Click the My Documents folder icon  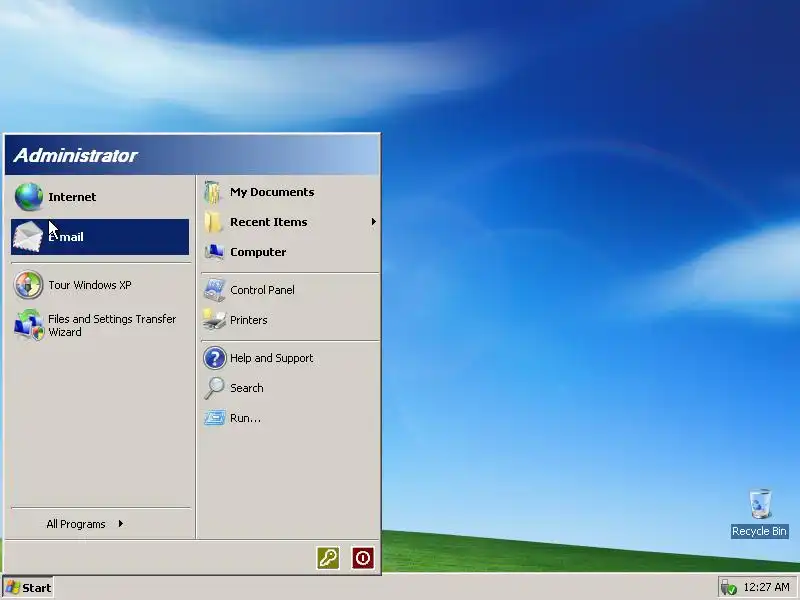coord(213,192)
